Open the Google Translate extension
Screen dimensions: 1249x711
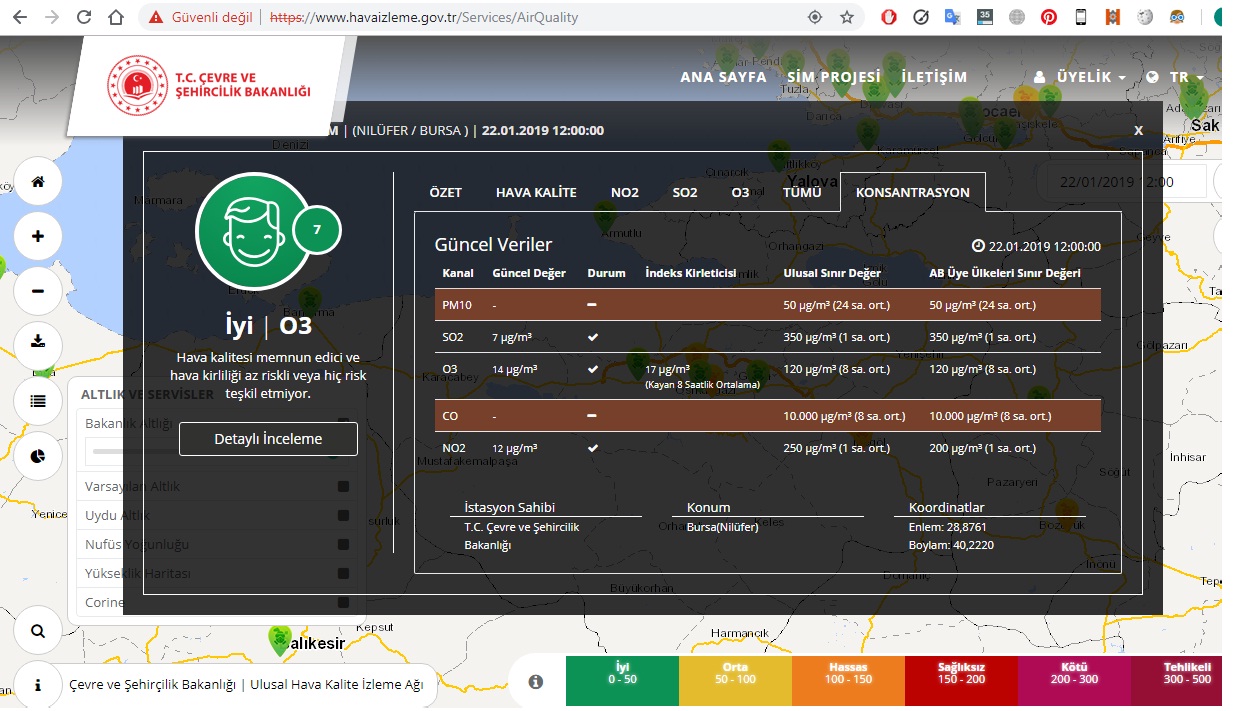[x=953, y=17]
